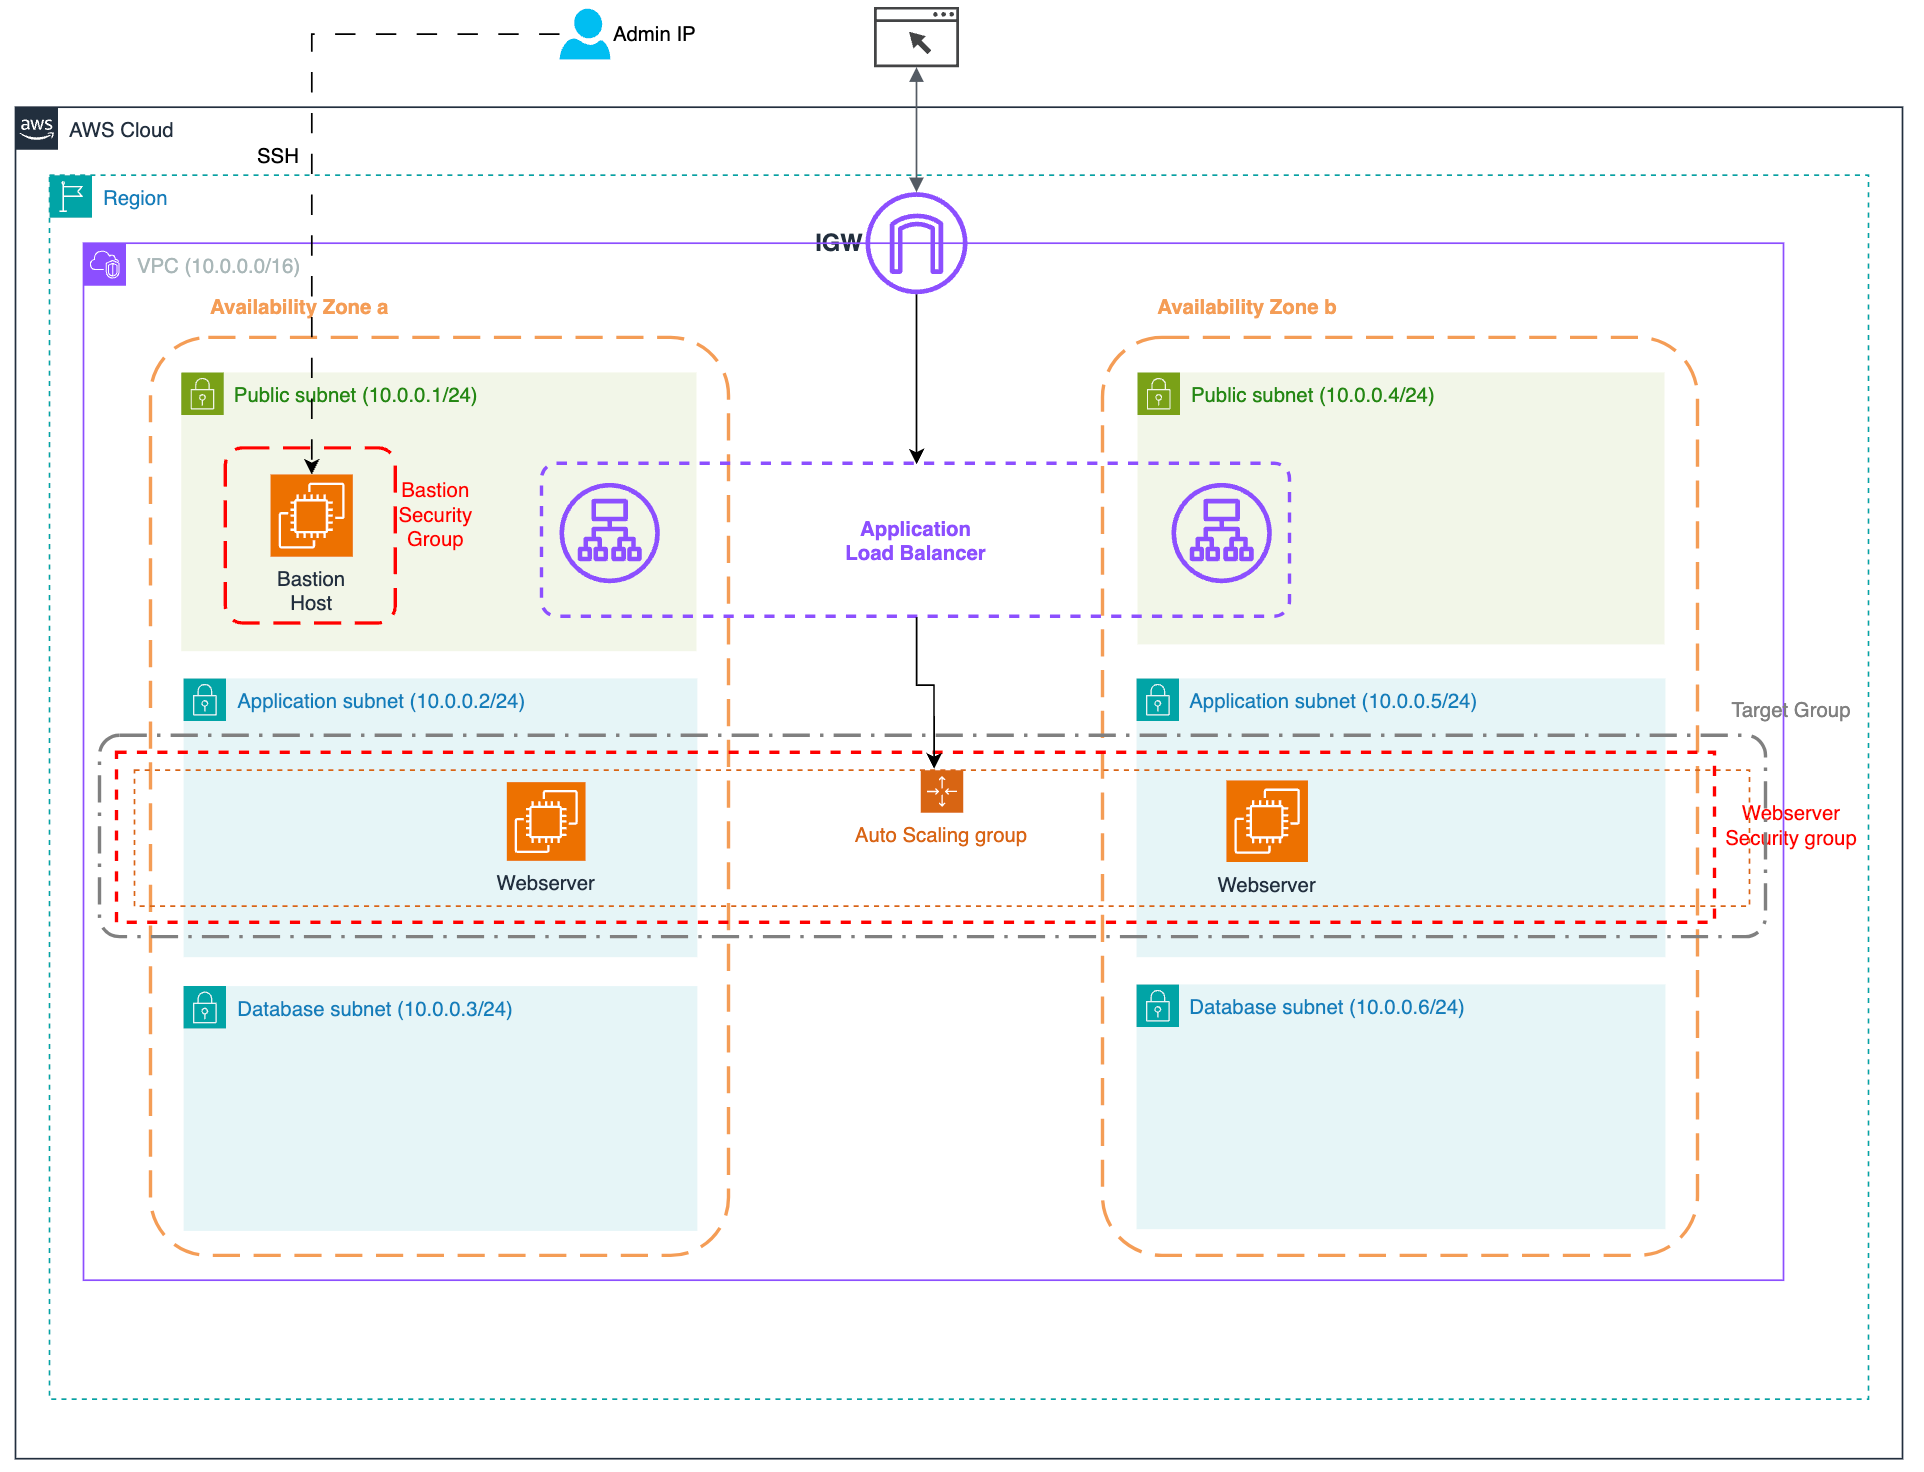Click lock icon of Public subnet 10.0.0.4/24
1924x1472 pixels.
click(x=1159, y=394)
